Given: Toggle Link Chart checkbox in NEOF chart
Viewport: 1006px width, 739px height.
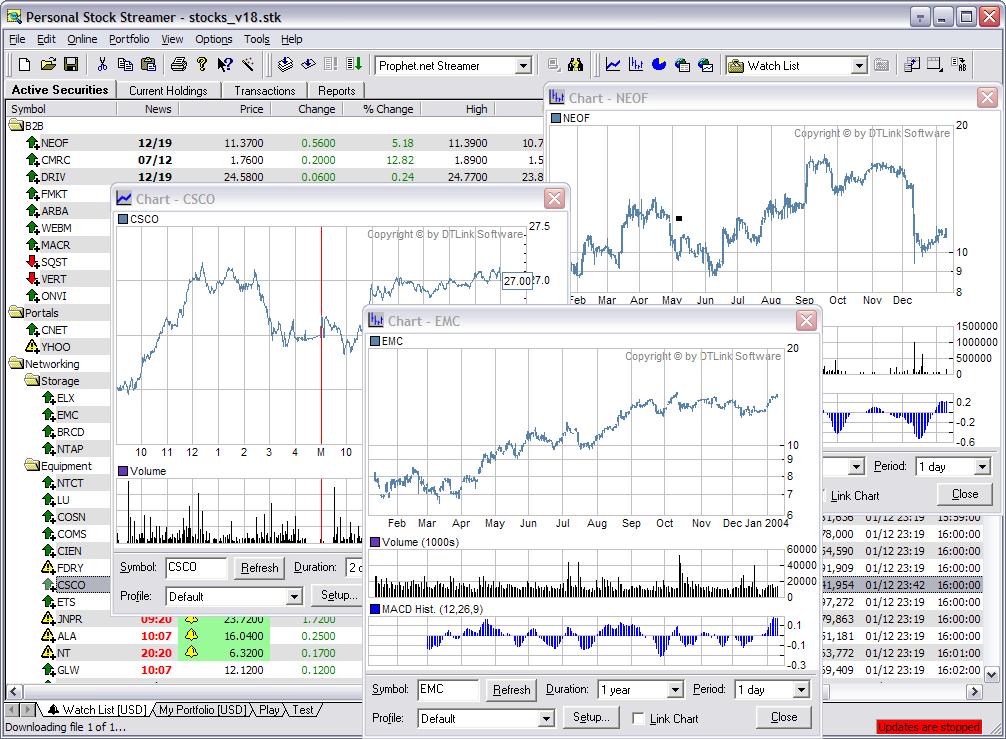Looking at the screenshot, I should [x=822, y=495].
